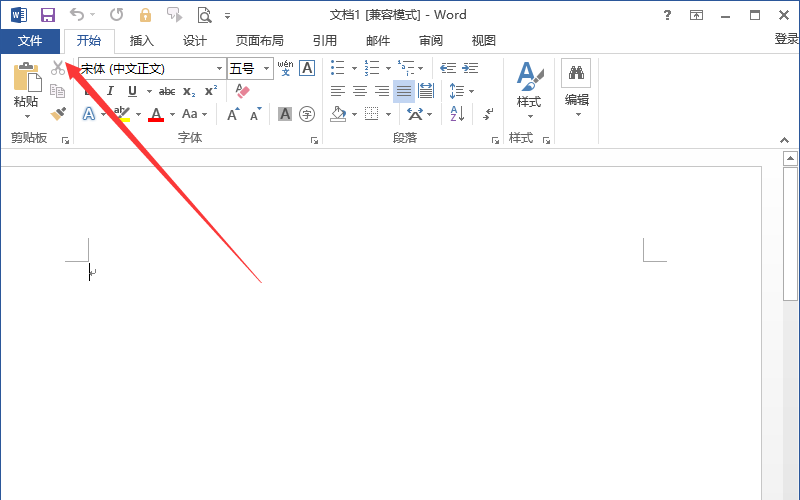Apply yellow text highlight color
Viewport: 800px width, 500px height.
click(x=122, y=114)
